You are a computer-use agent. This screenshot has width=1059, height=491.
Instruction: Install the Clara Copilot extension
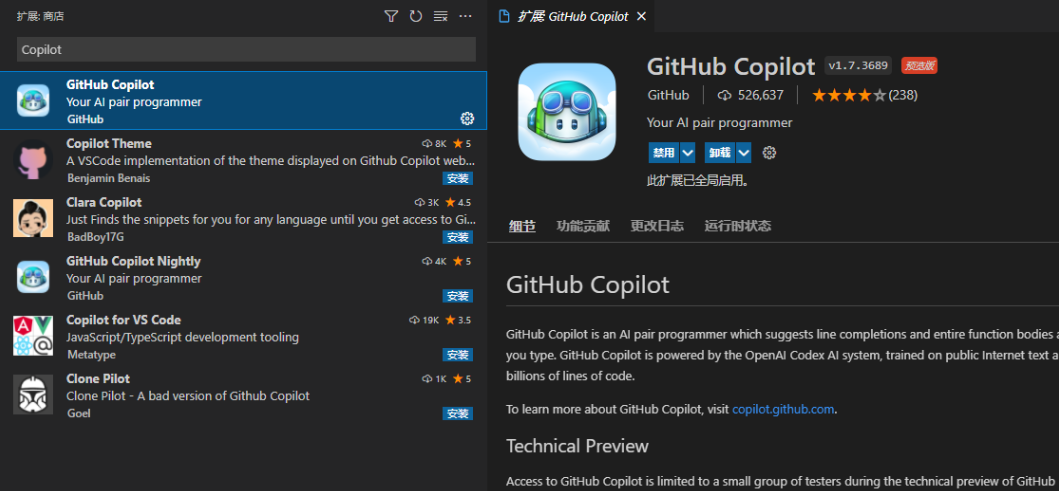click(x=458, y=237)
